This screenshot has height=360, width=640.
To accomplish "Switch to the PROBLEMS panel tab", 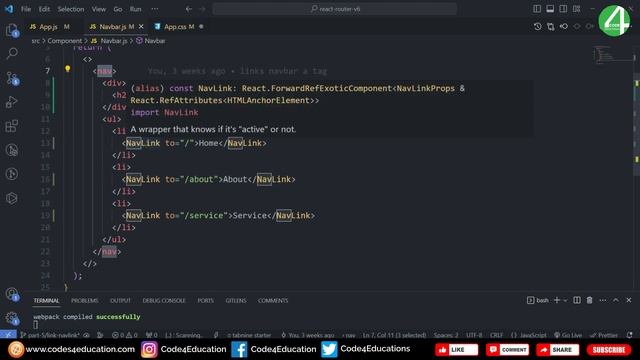I will tap(84, 300).
